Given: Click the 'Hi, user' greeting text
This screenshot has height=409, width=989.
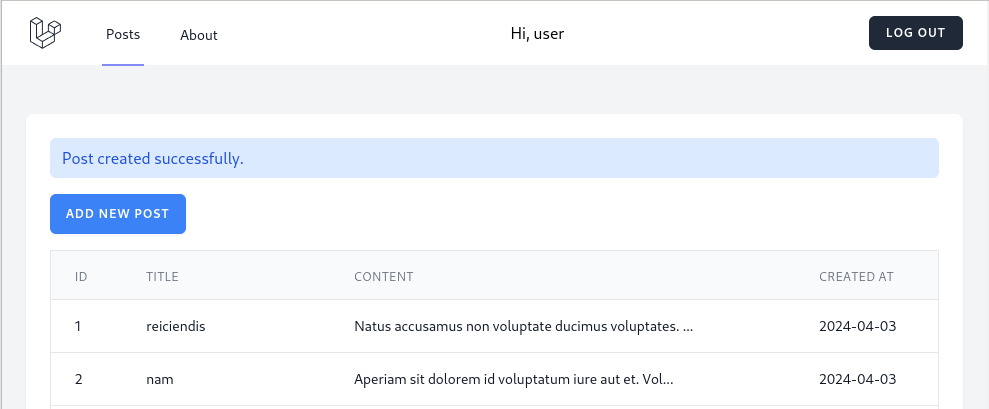Looking at the screenshot, I should (537, 33).
